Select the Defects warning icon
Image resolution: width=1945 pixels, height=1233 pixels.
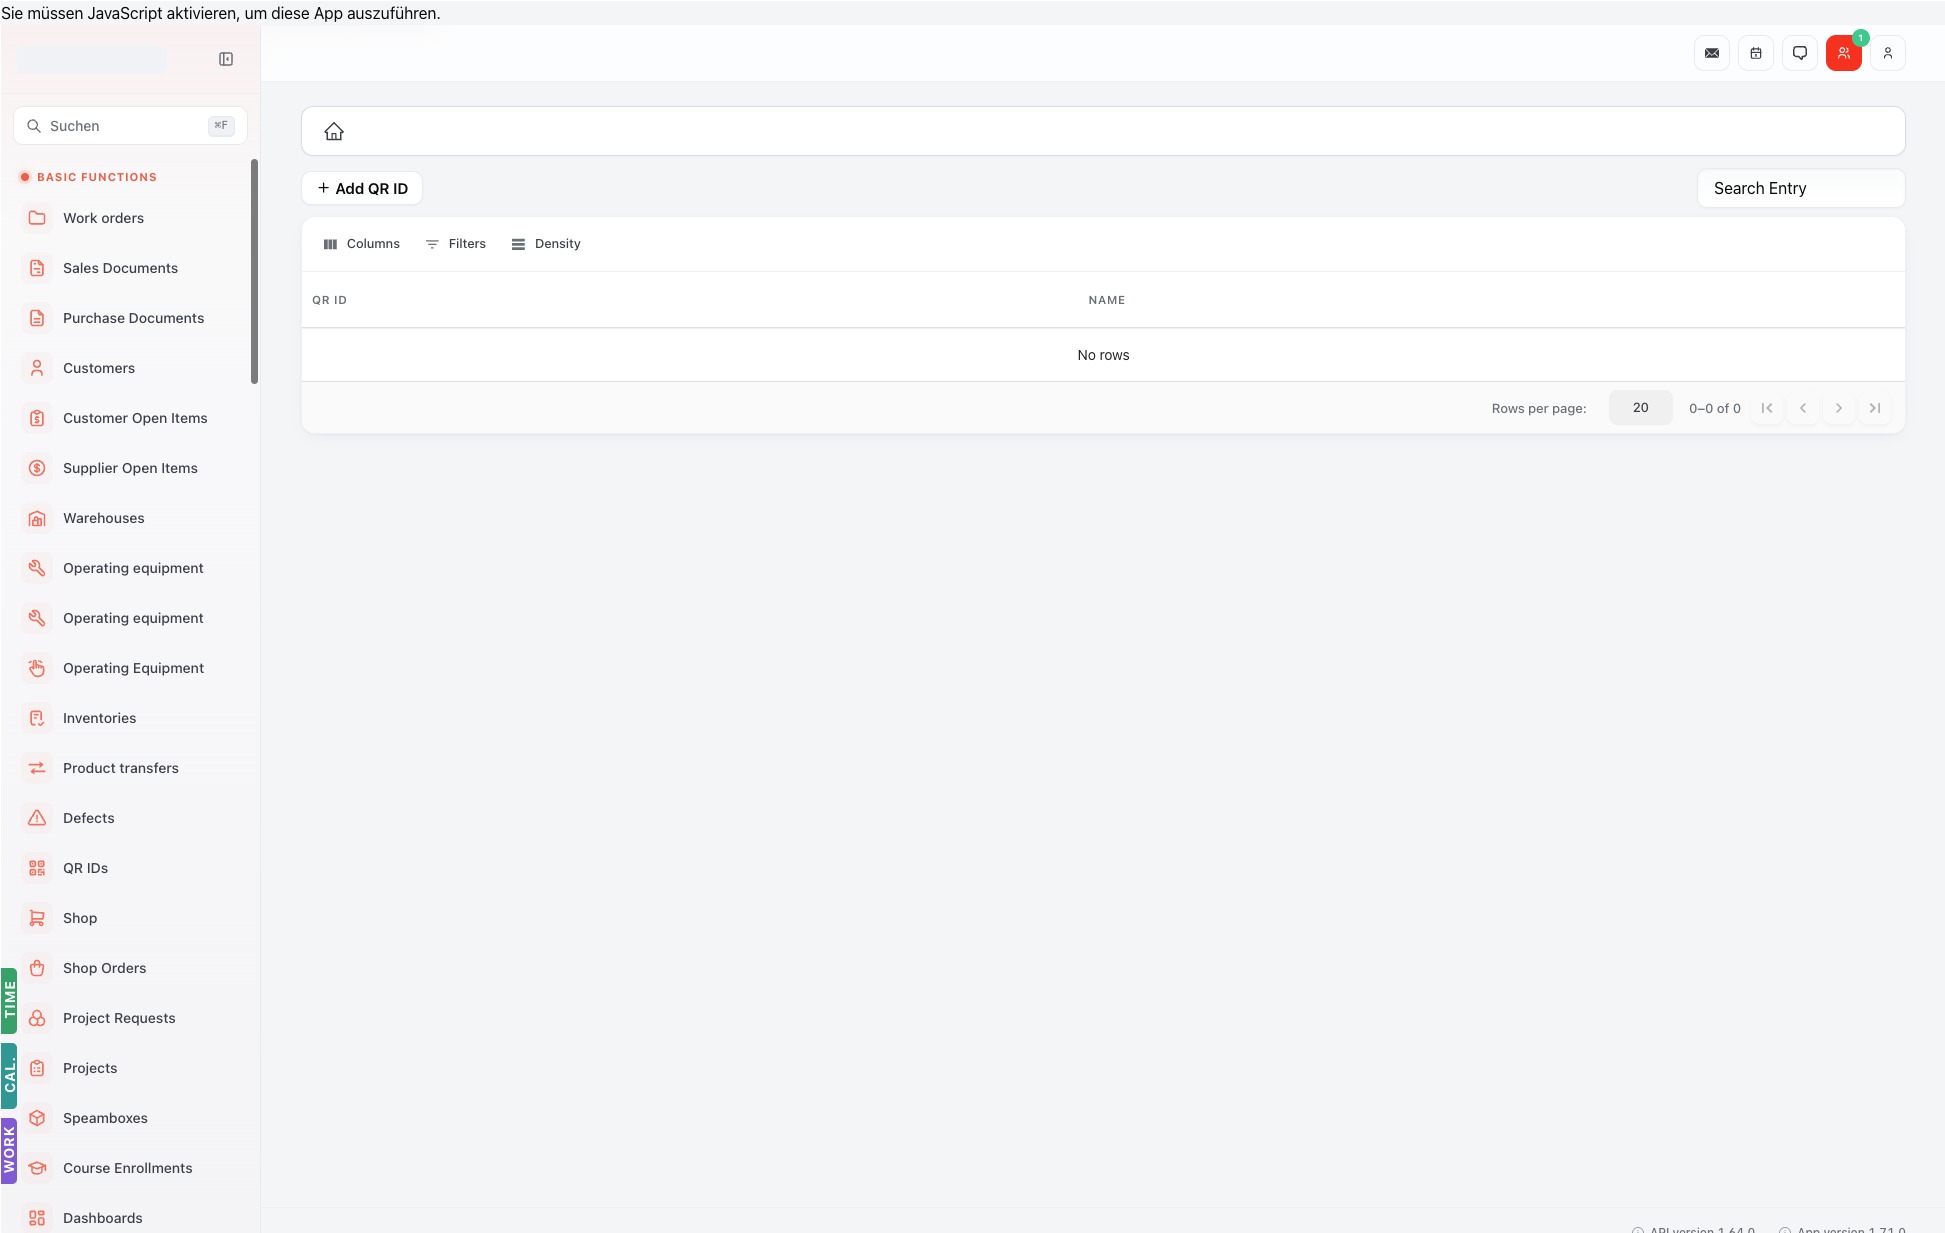click(x=37, y=818)
